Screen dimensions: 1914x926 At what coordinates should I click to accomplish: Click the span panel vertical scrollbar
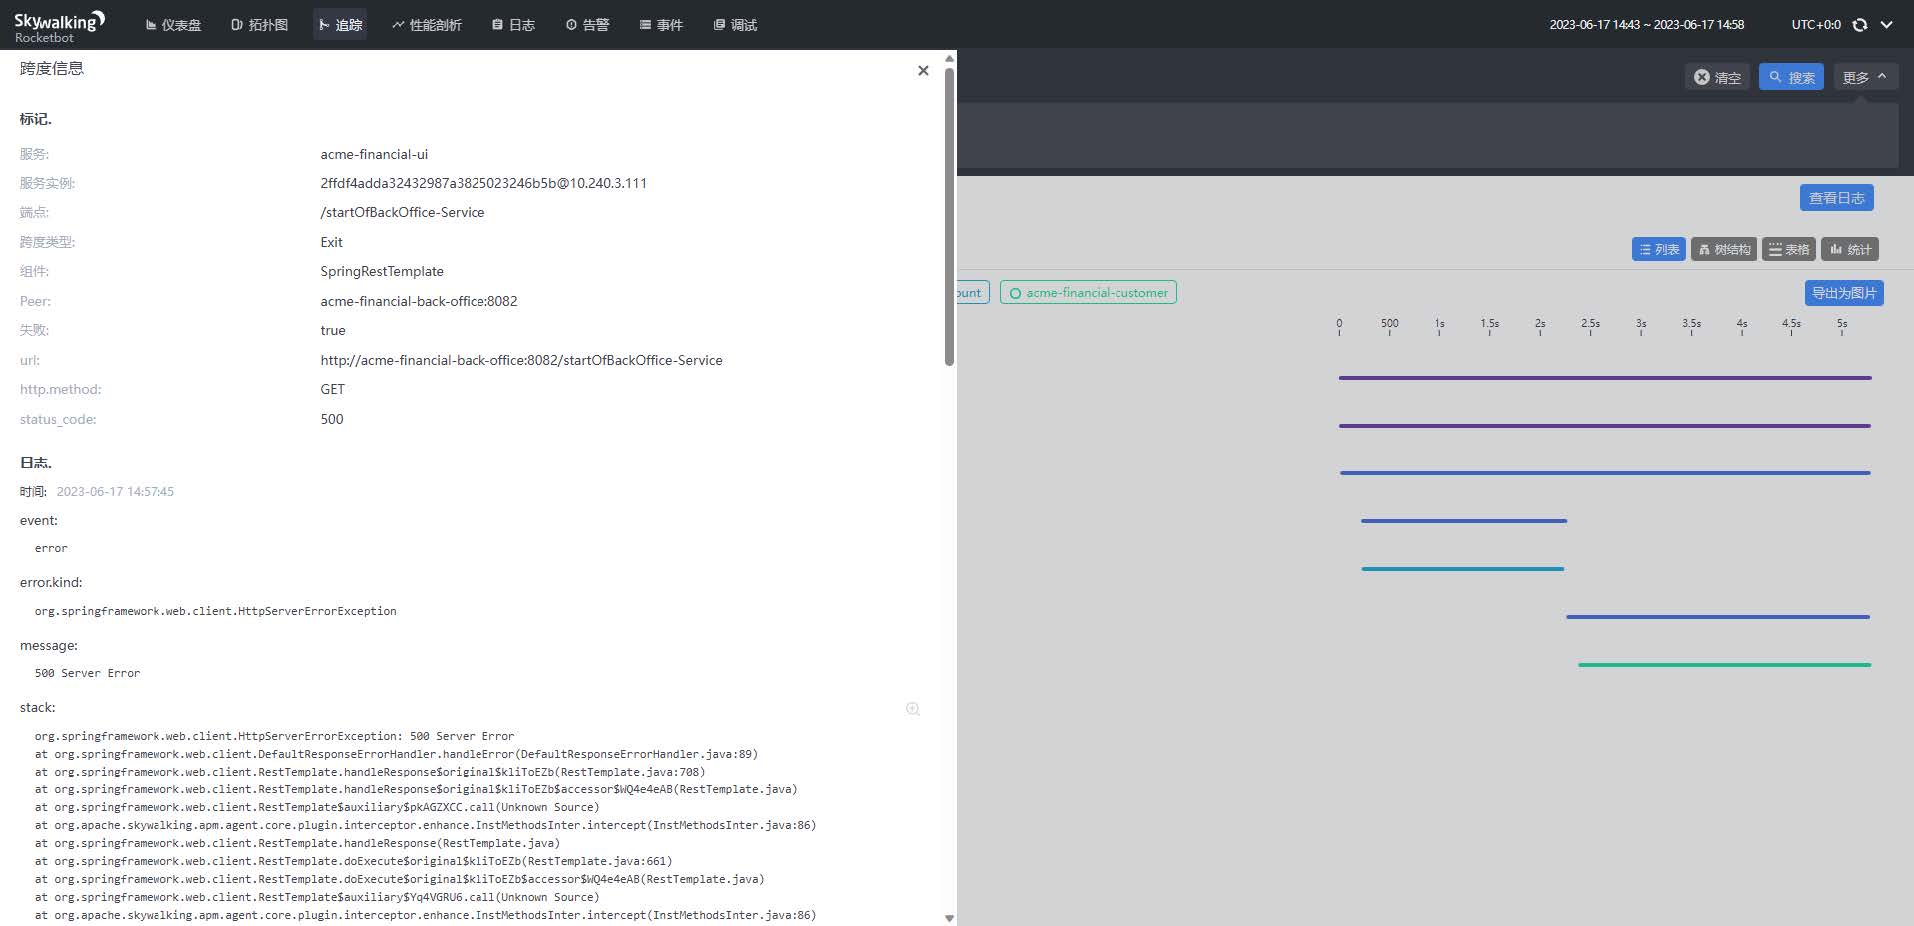tap(949, 215)
